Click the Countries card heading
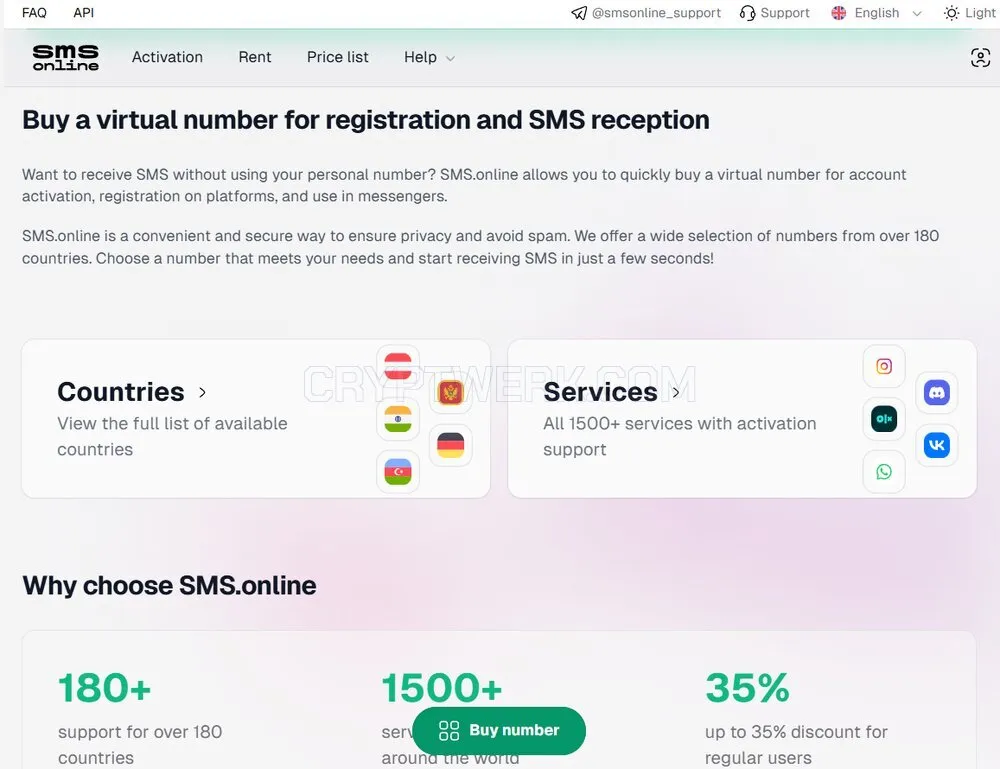The width and height of the screenshot is (1000, 769). pyautogui.click(x=121, y=392)
